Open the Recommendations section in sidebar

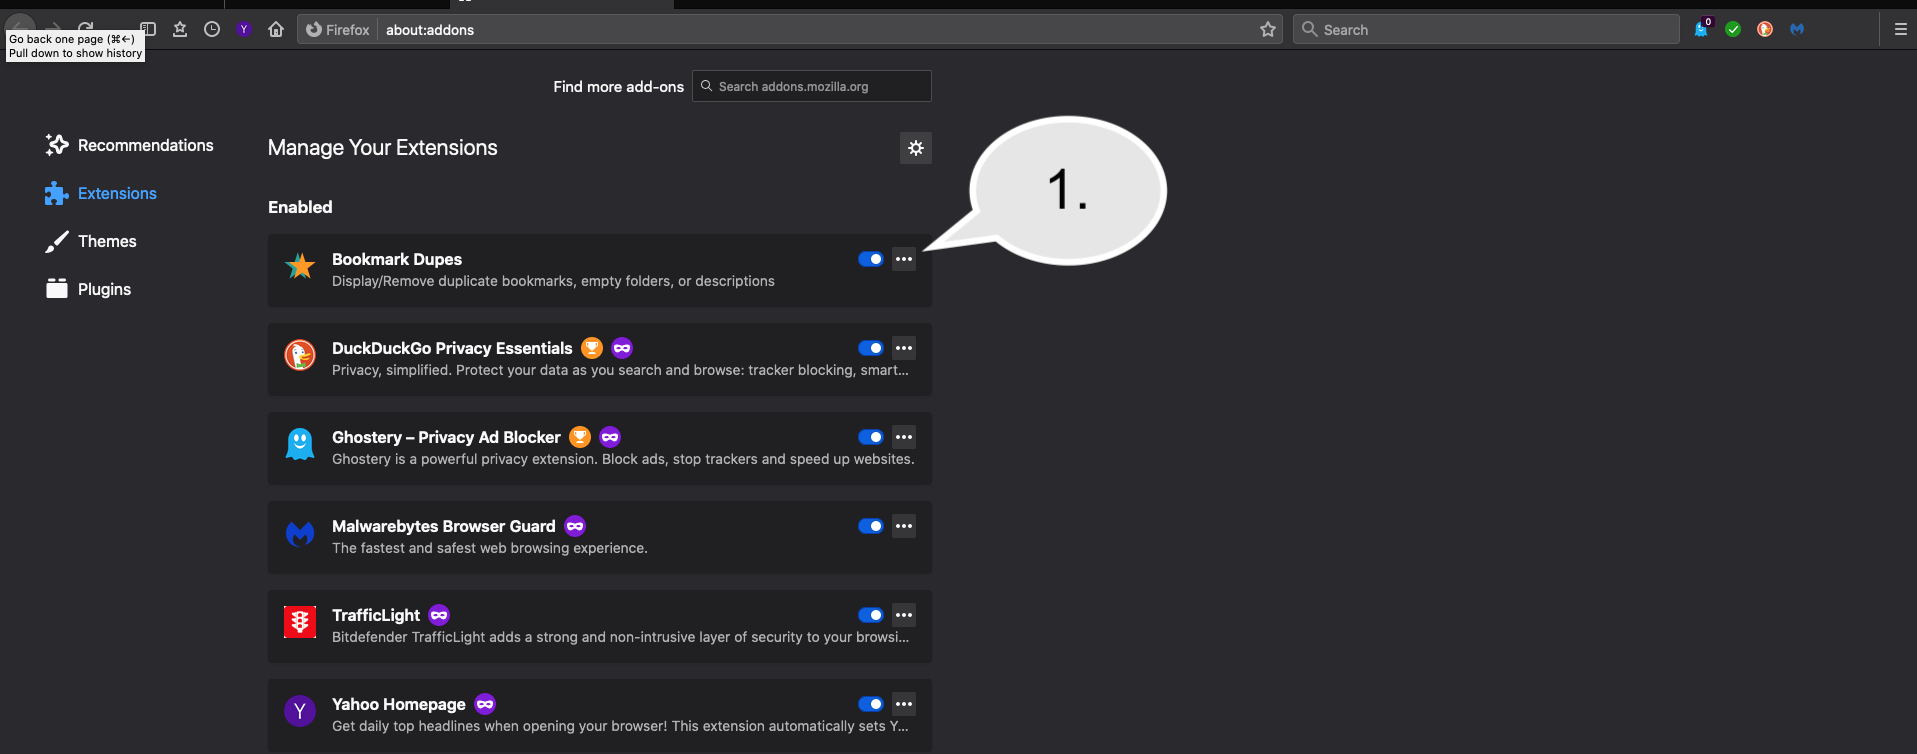point(129,145)
